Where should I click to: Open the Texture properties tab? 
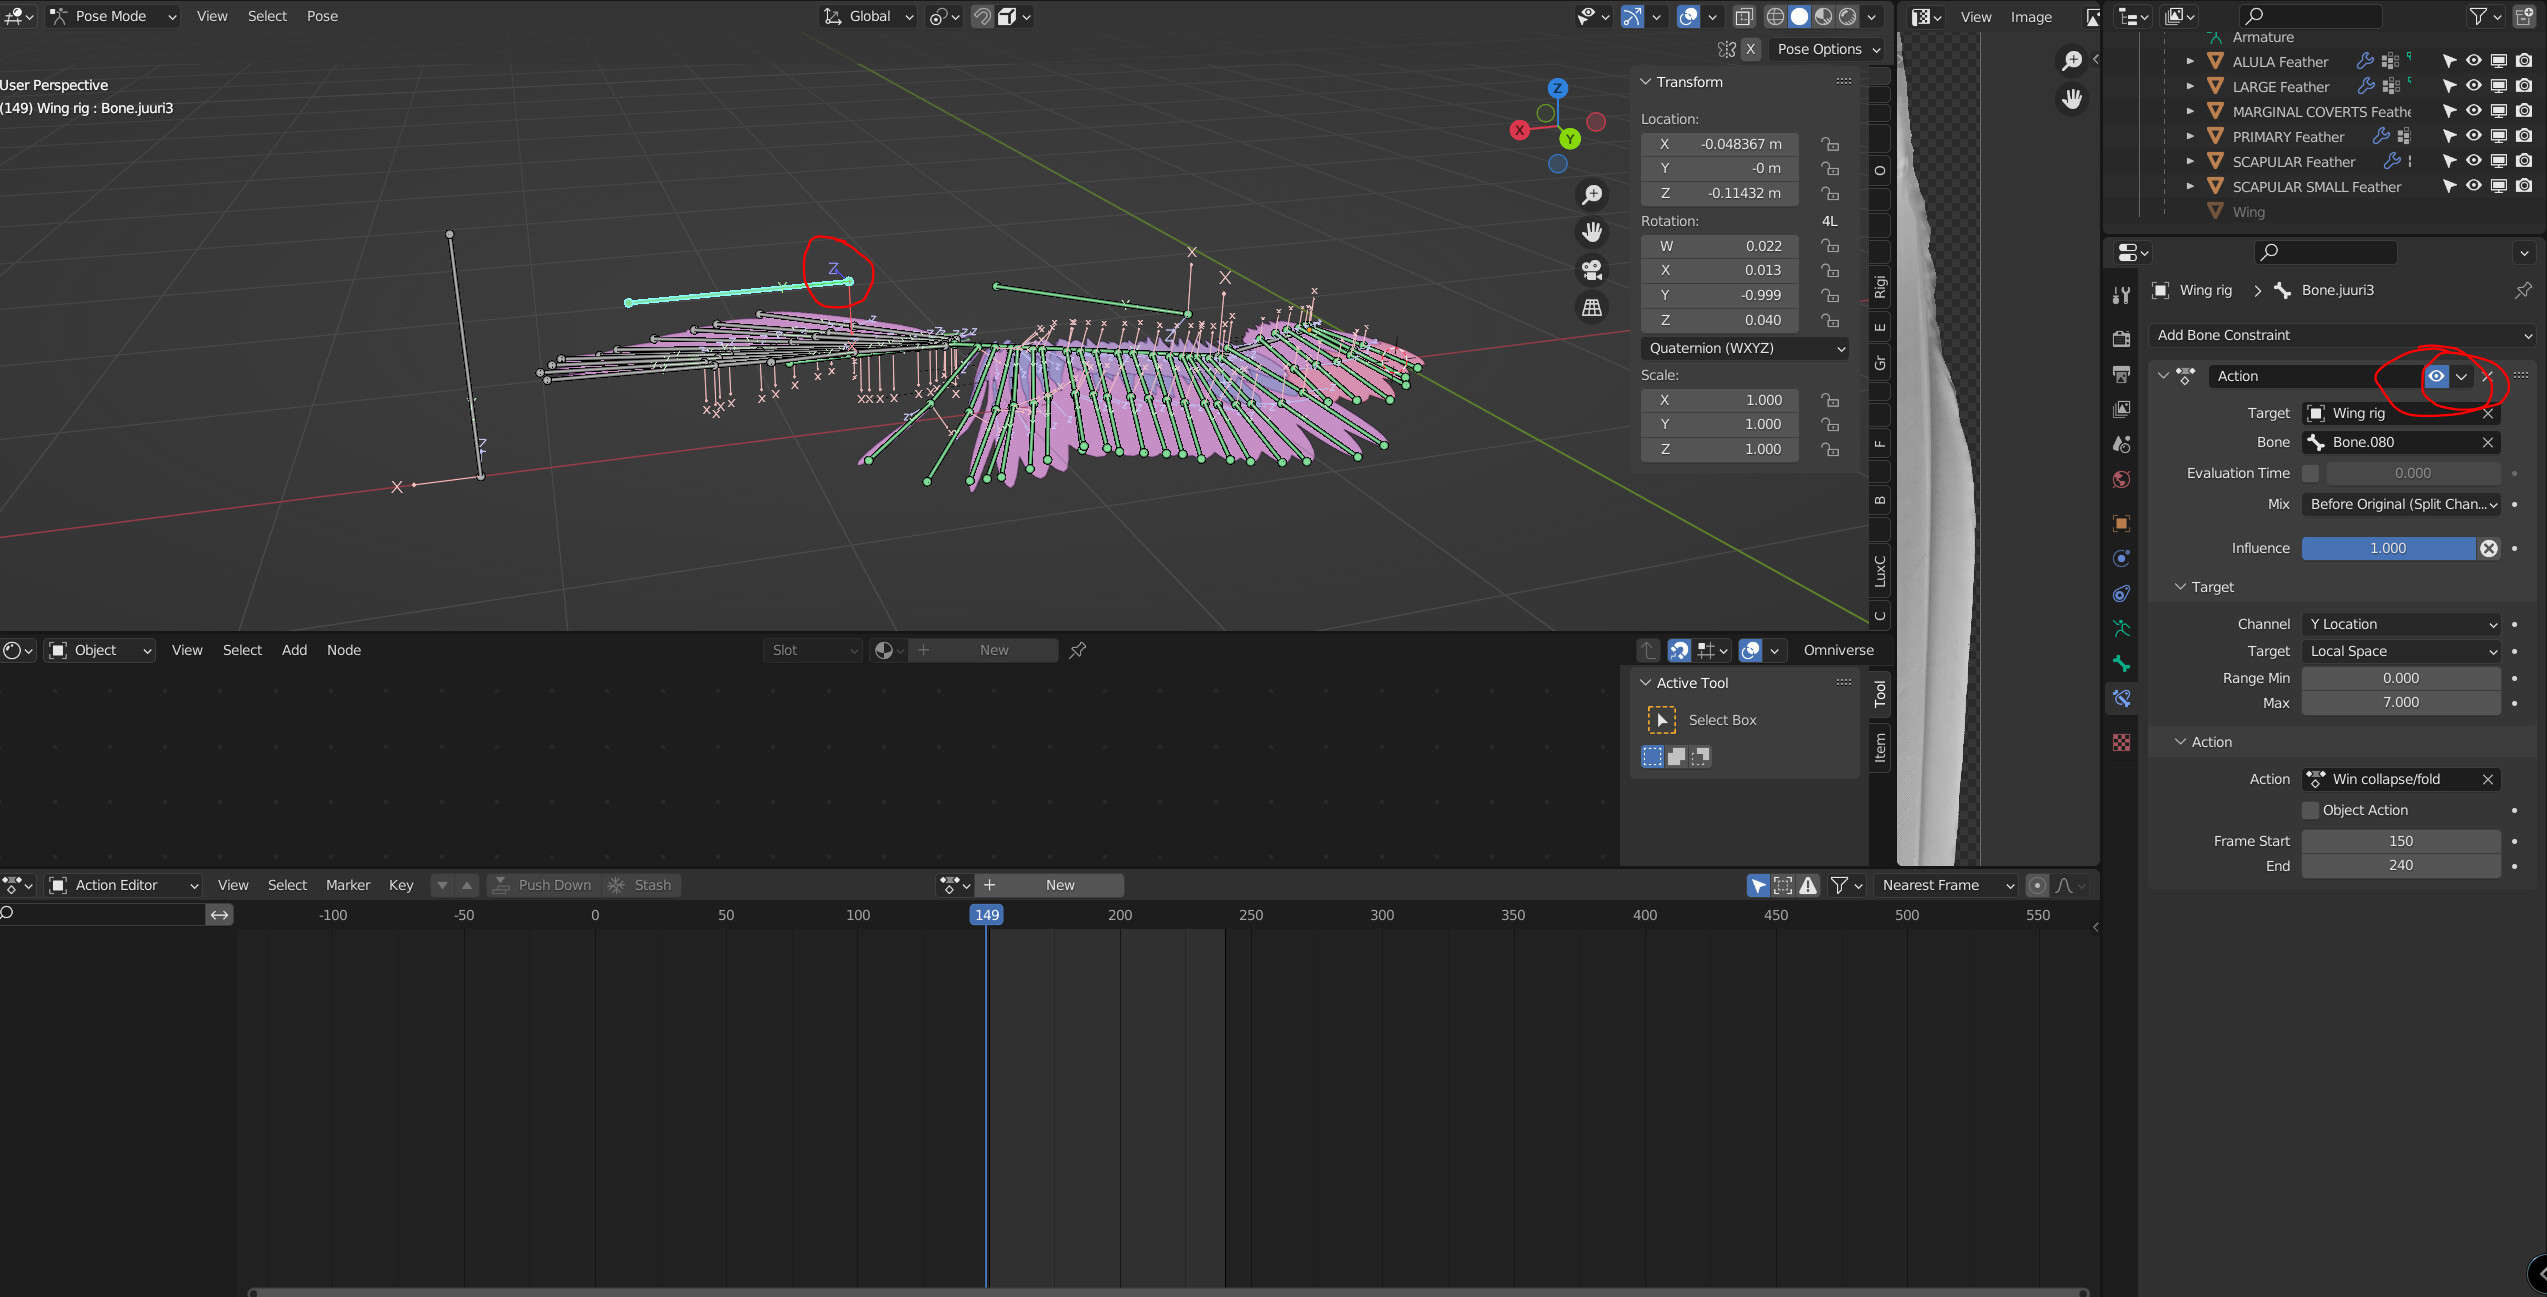coord(2122,740)
